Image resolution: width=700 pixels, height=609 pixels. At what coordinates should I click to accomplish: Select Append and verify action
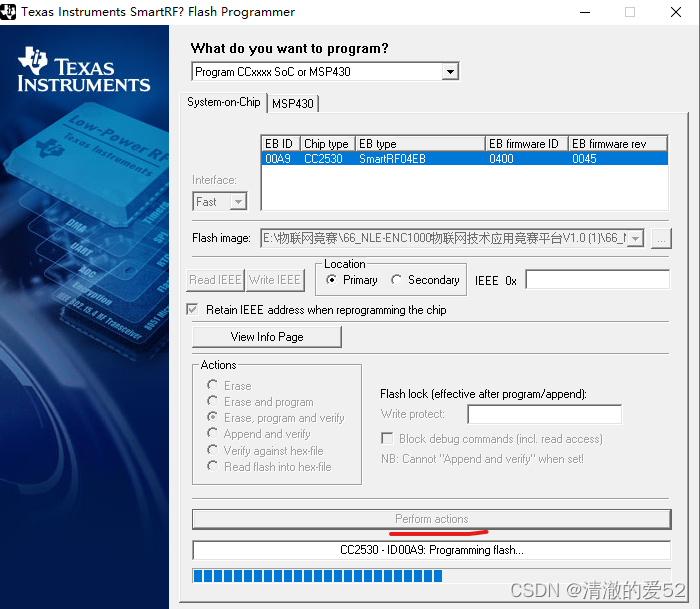click(x=212, y=433)
